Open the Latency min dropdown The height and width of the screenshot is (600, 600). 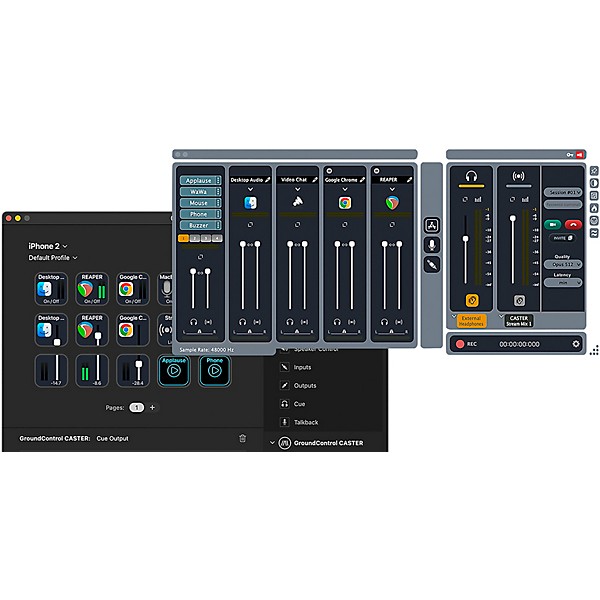coord(563,282)
